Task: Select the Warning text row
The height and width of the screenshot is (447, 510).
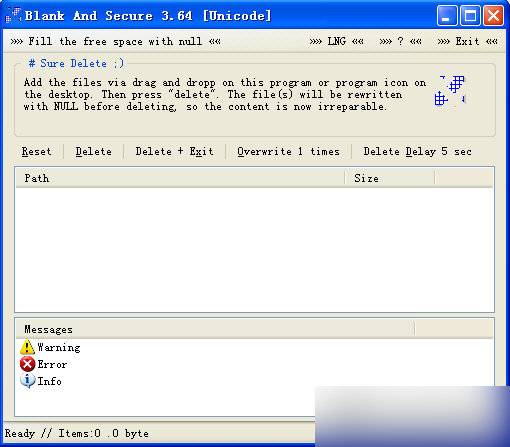Action: point(59,347)
